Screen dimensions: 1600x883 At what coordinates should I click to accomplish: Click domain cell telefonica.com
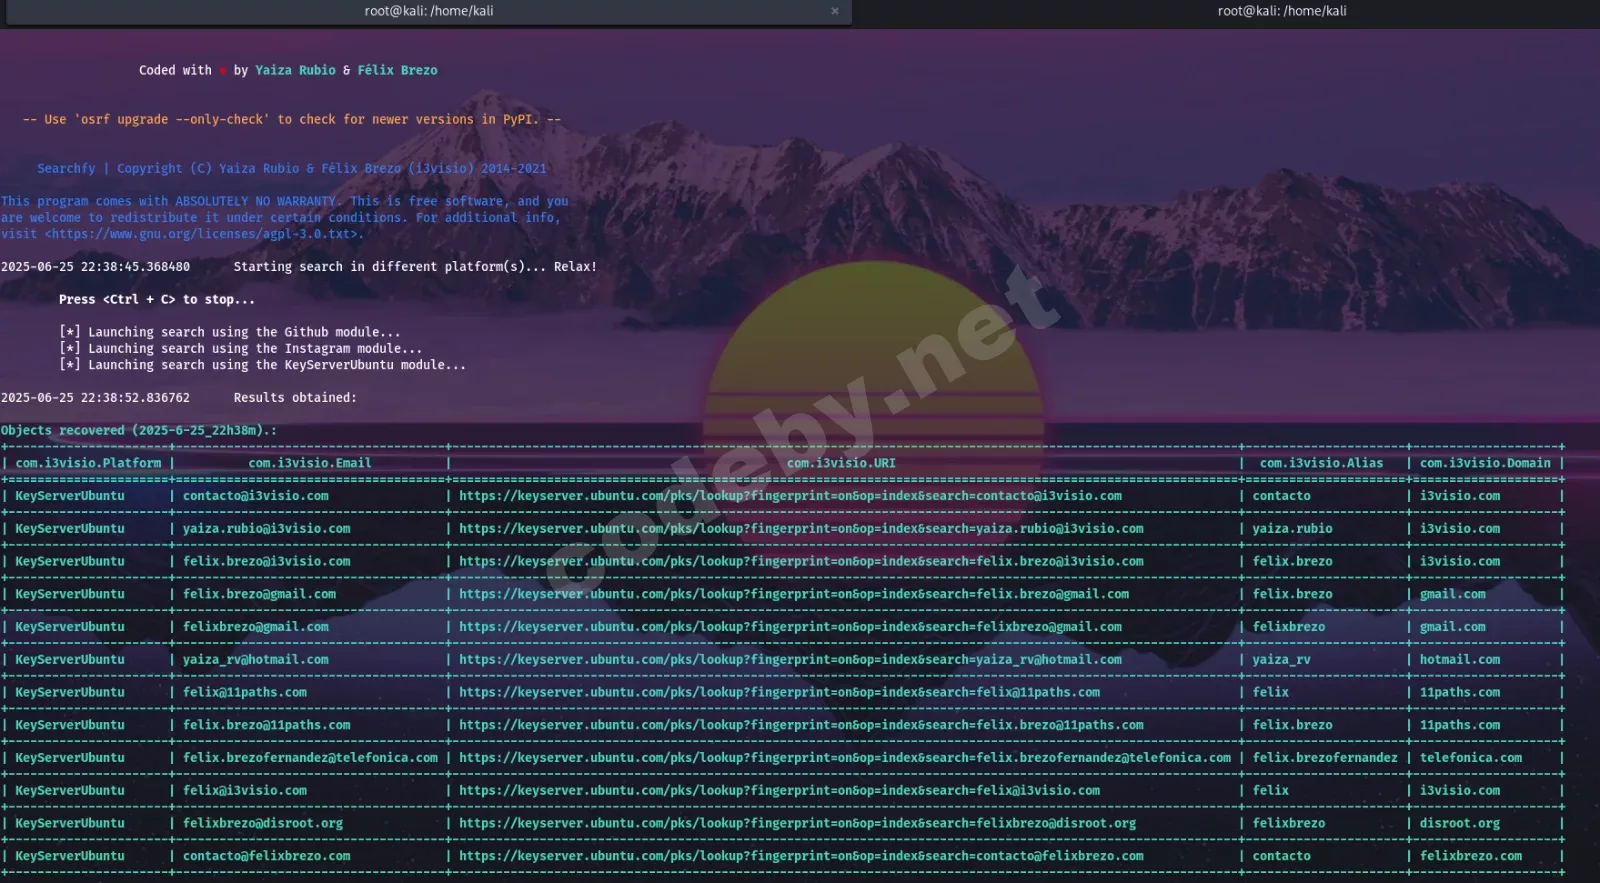(1471, 758)
